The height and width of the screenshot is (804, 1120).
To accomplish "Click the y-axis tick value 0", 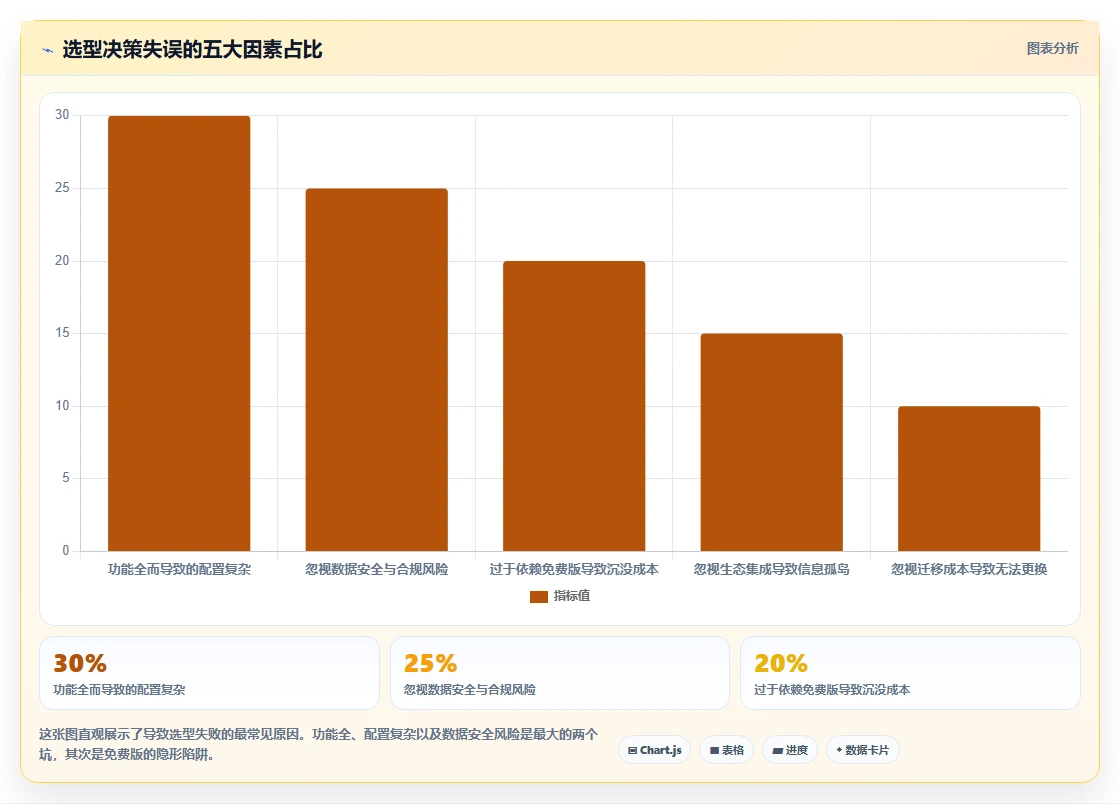I will click(x=66, y=551).
